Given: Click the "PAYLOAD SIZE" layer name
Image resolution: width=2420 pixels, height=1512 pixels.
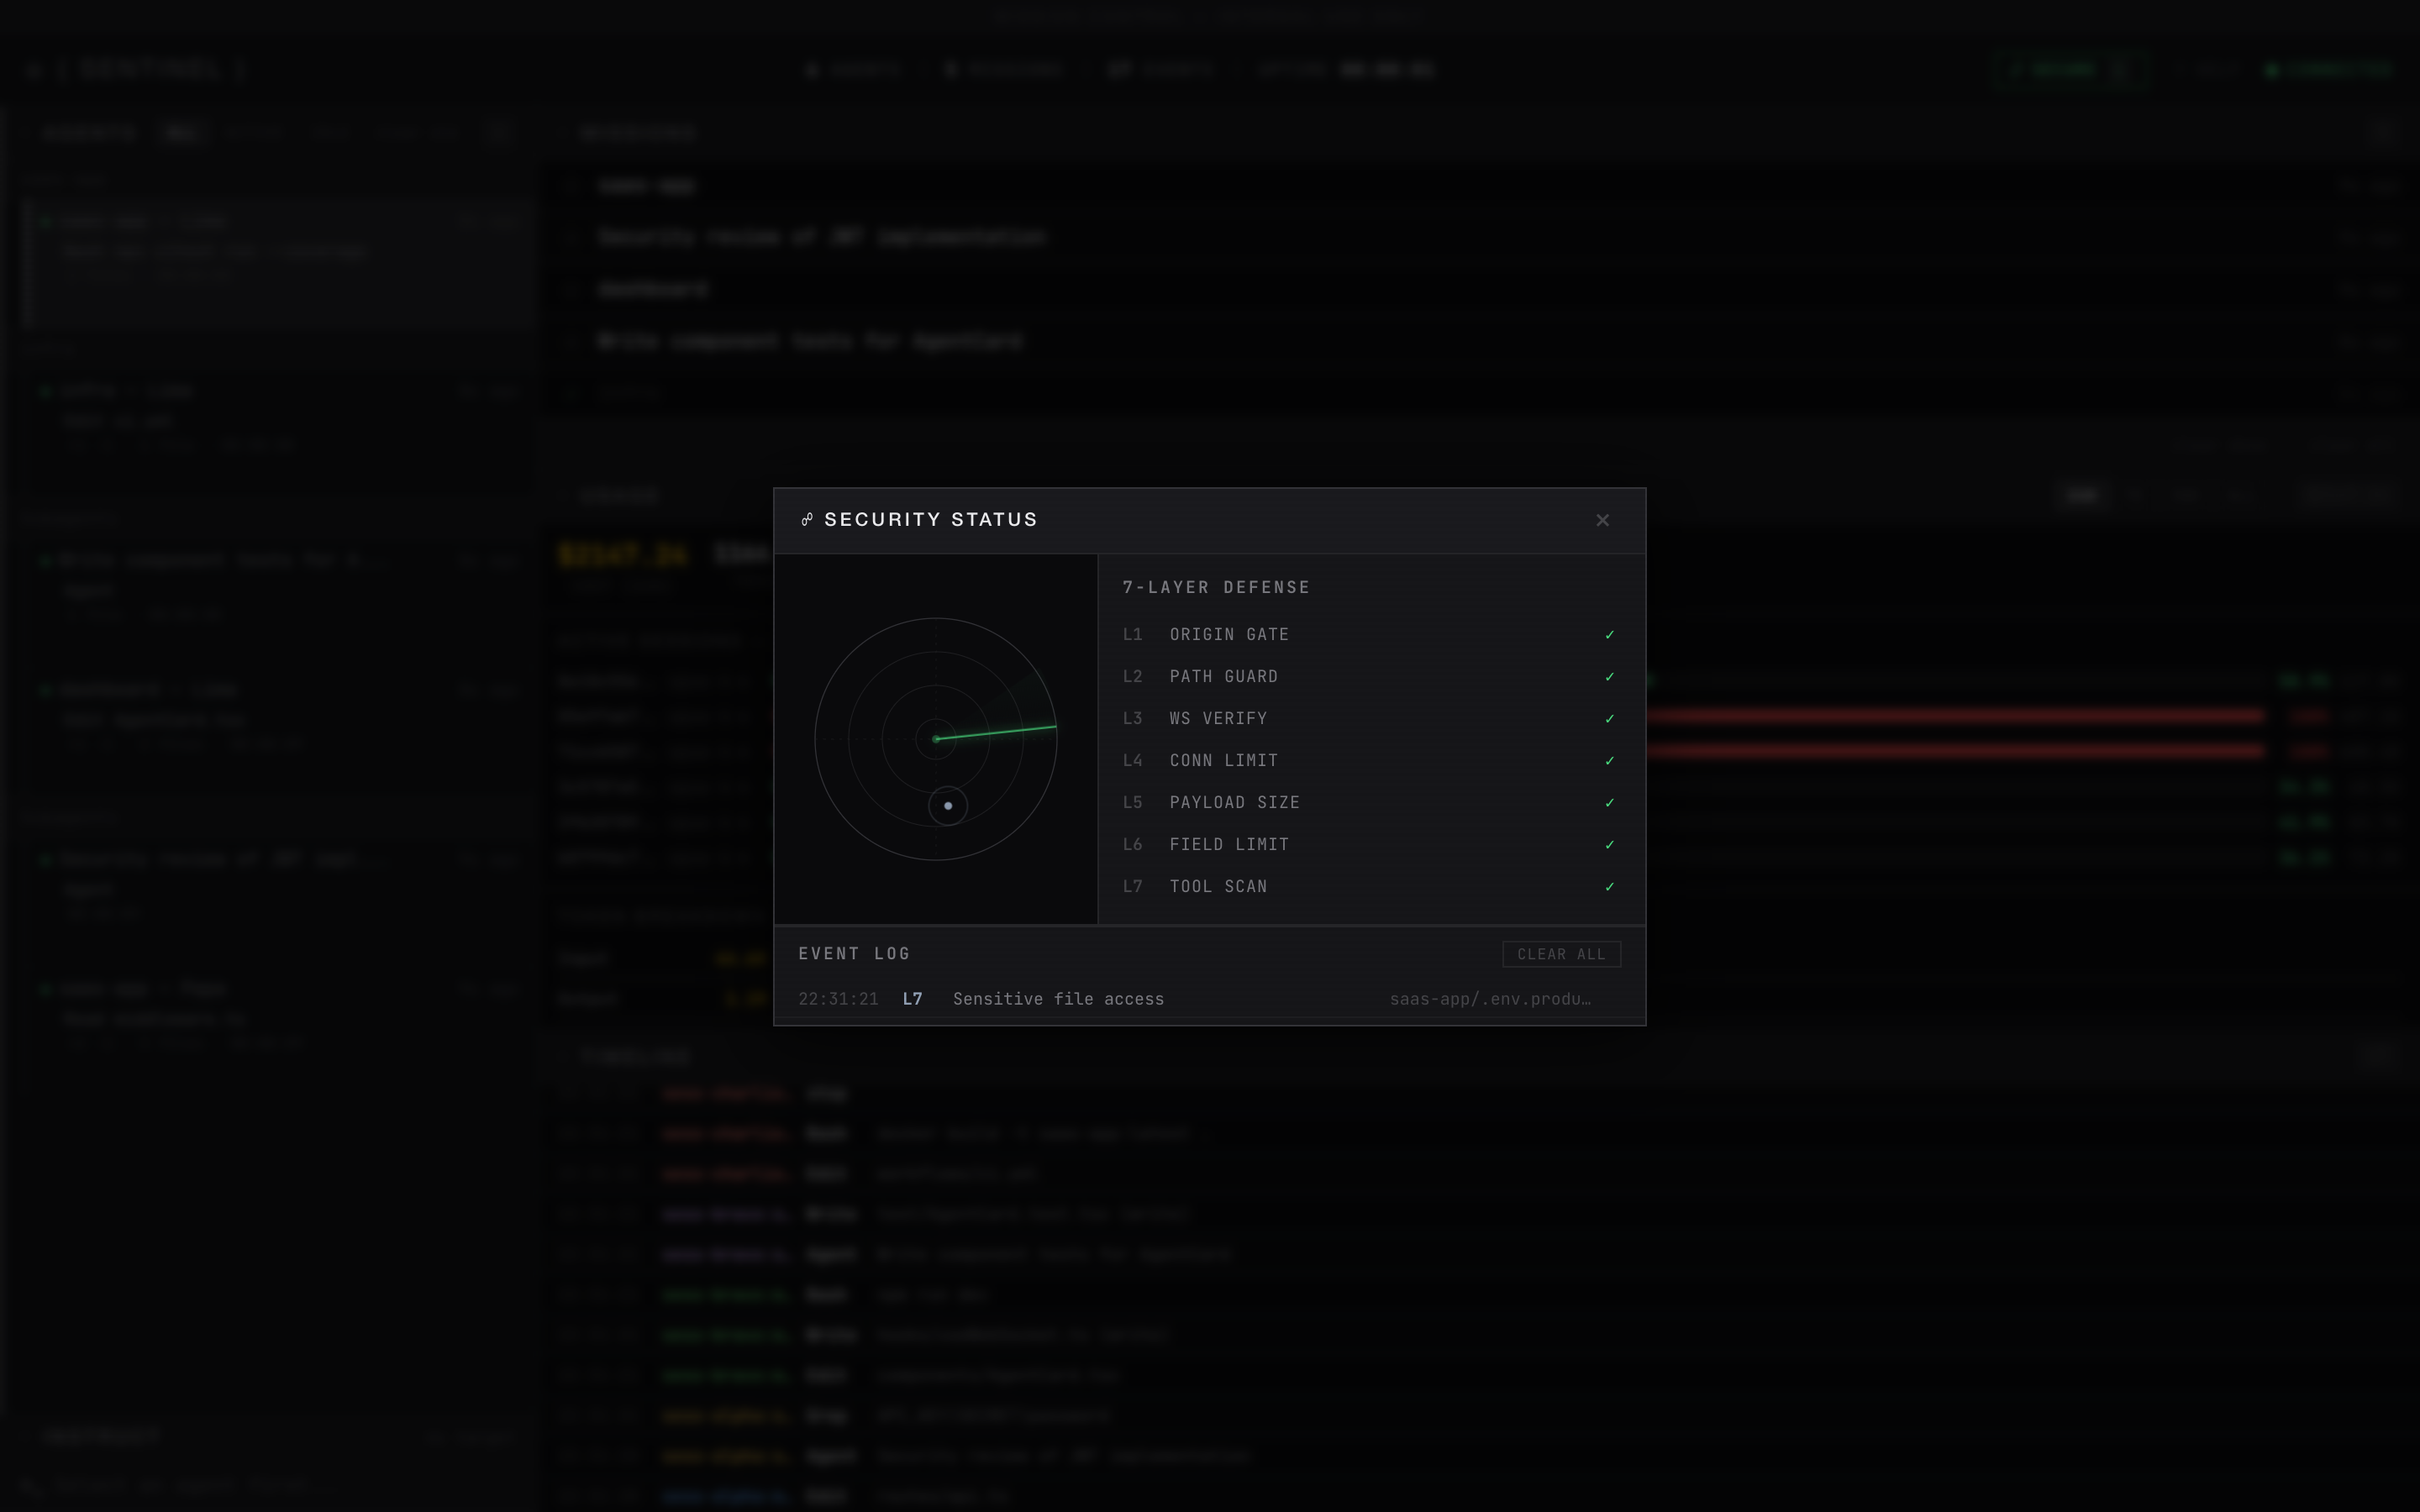Looking at the screenshot, I should pyautogui.click(x=1235, y=803).
